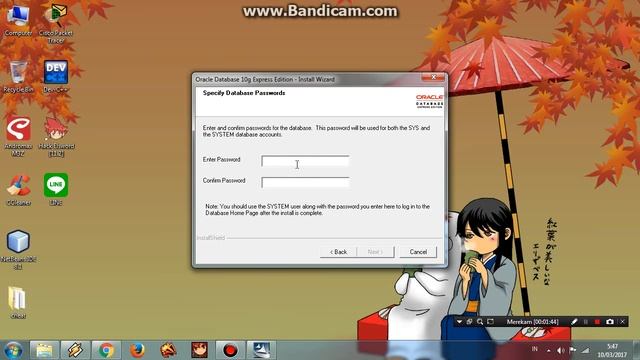This screenshot has height=360, width=640.
Task: Switch to the installer taskbar item
Action: click(x=261, y=350)
